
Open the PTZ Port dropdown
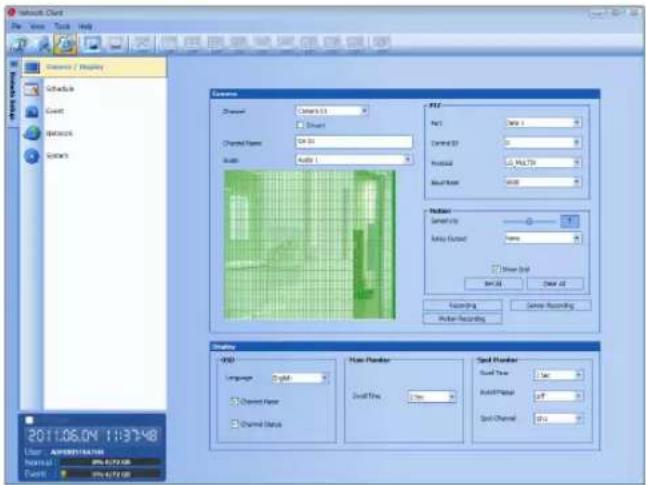[543, 122]
